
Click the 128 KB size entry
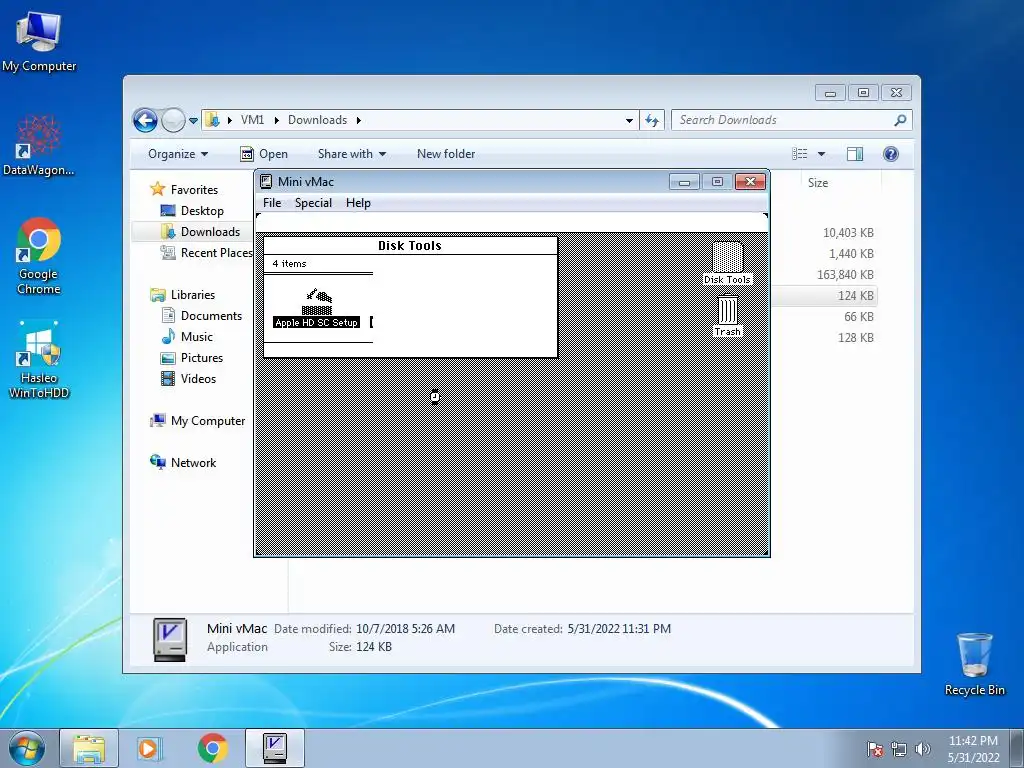click(856, 338)
